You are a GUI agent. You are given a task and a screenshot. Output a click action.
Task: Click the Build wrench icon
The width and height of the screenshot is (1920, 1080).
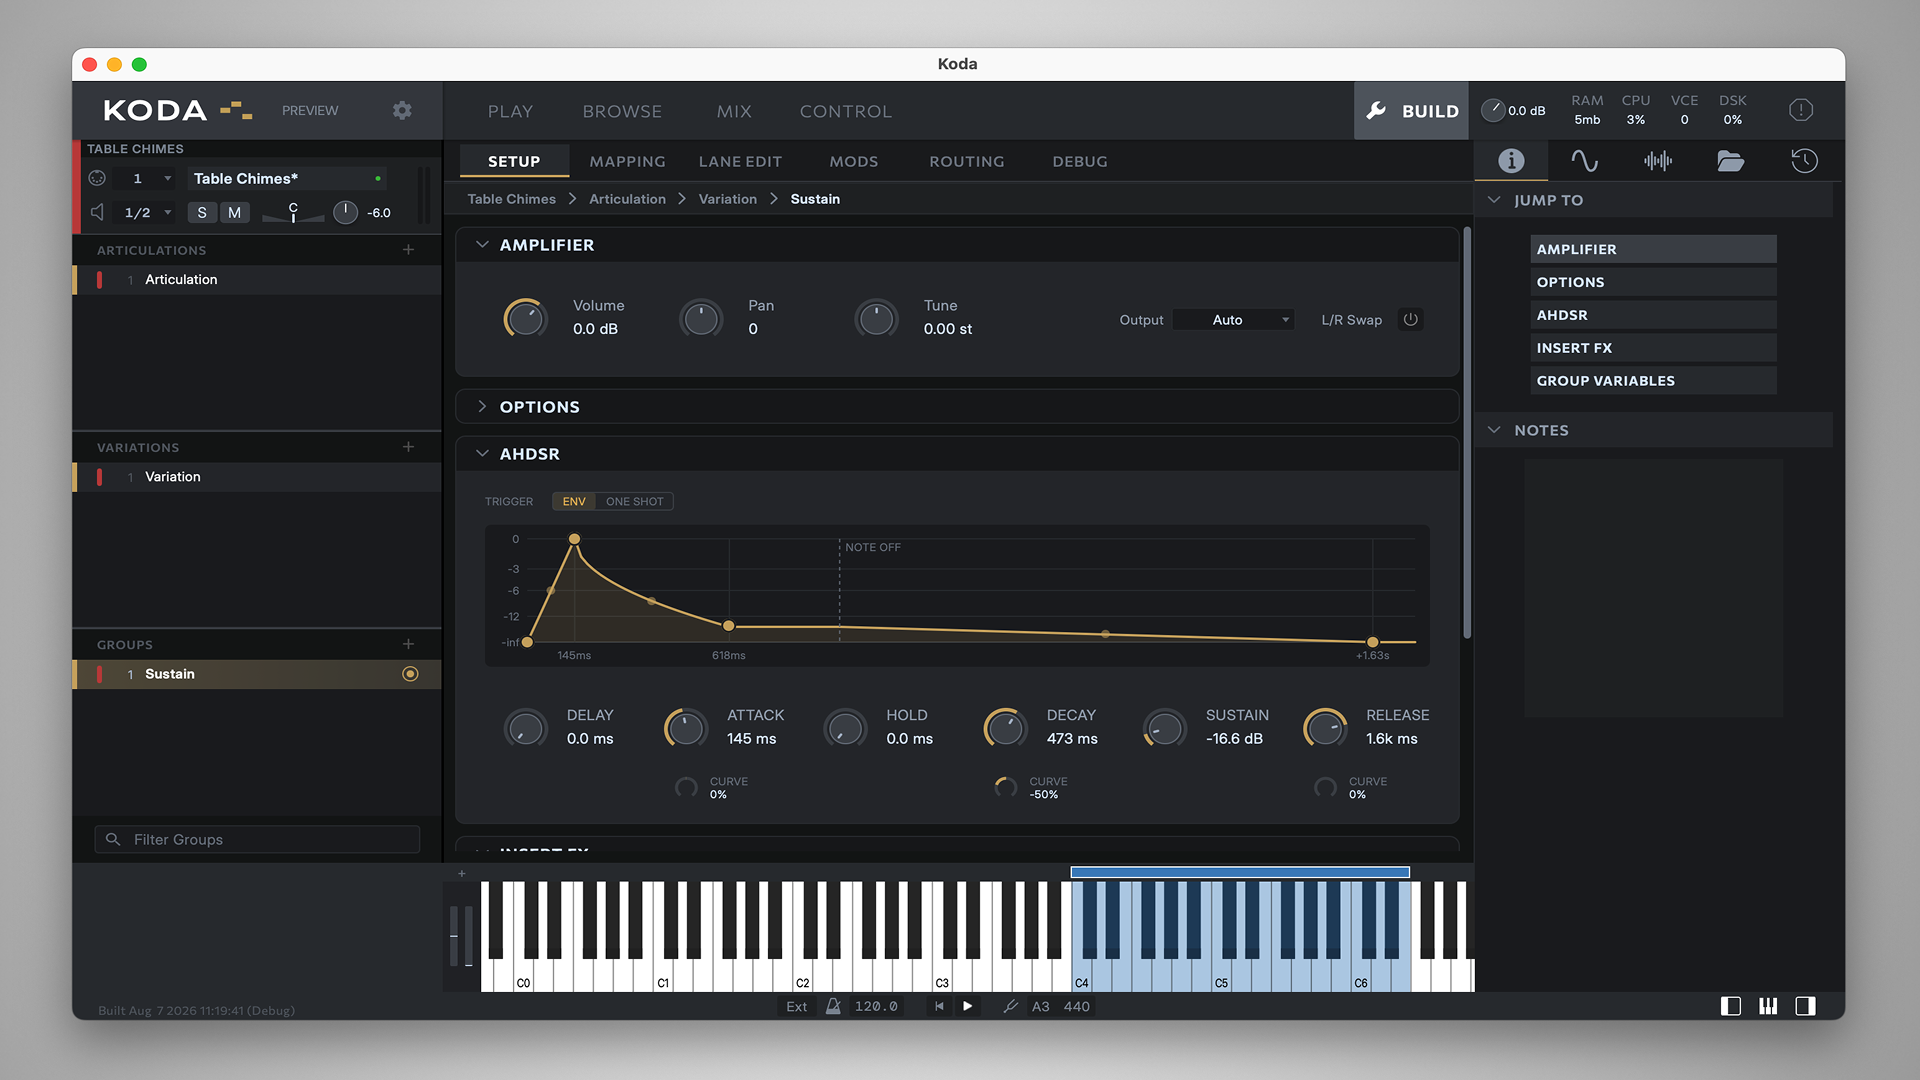tap(1377, 111)
